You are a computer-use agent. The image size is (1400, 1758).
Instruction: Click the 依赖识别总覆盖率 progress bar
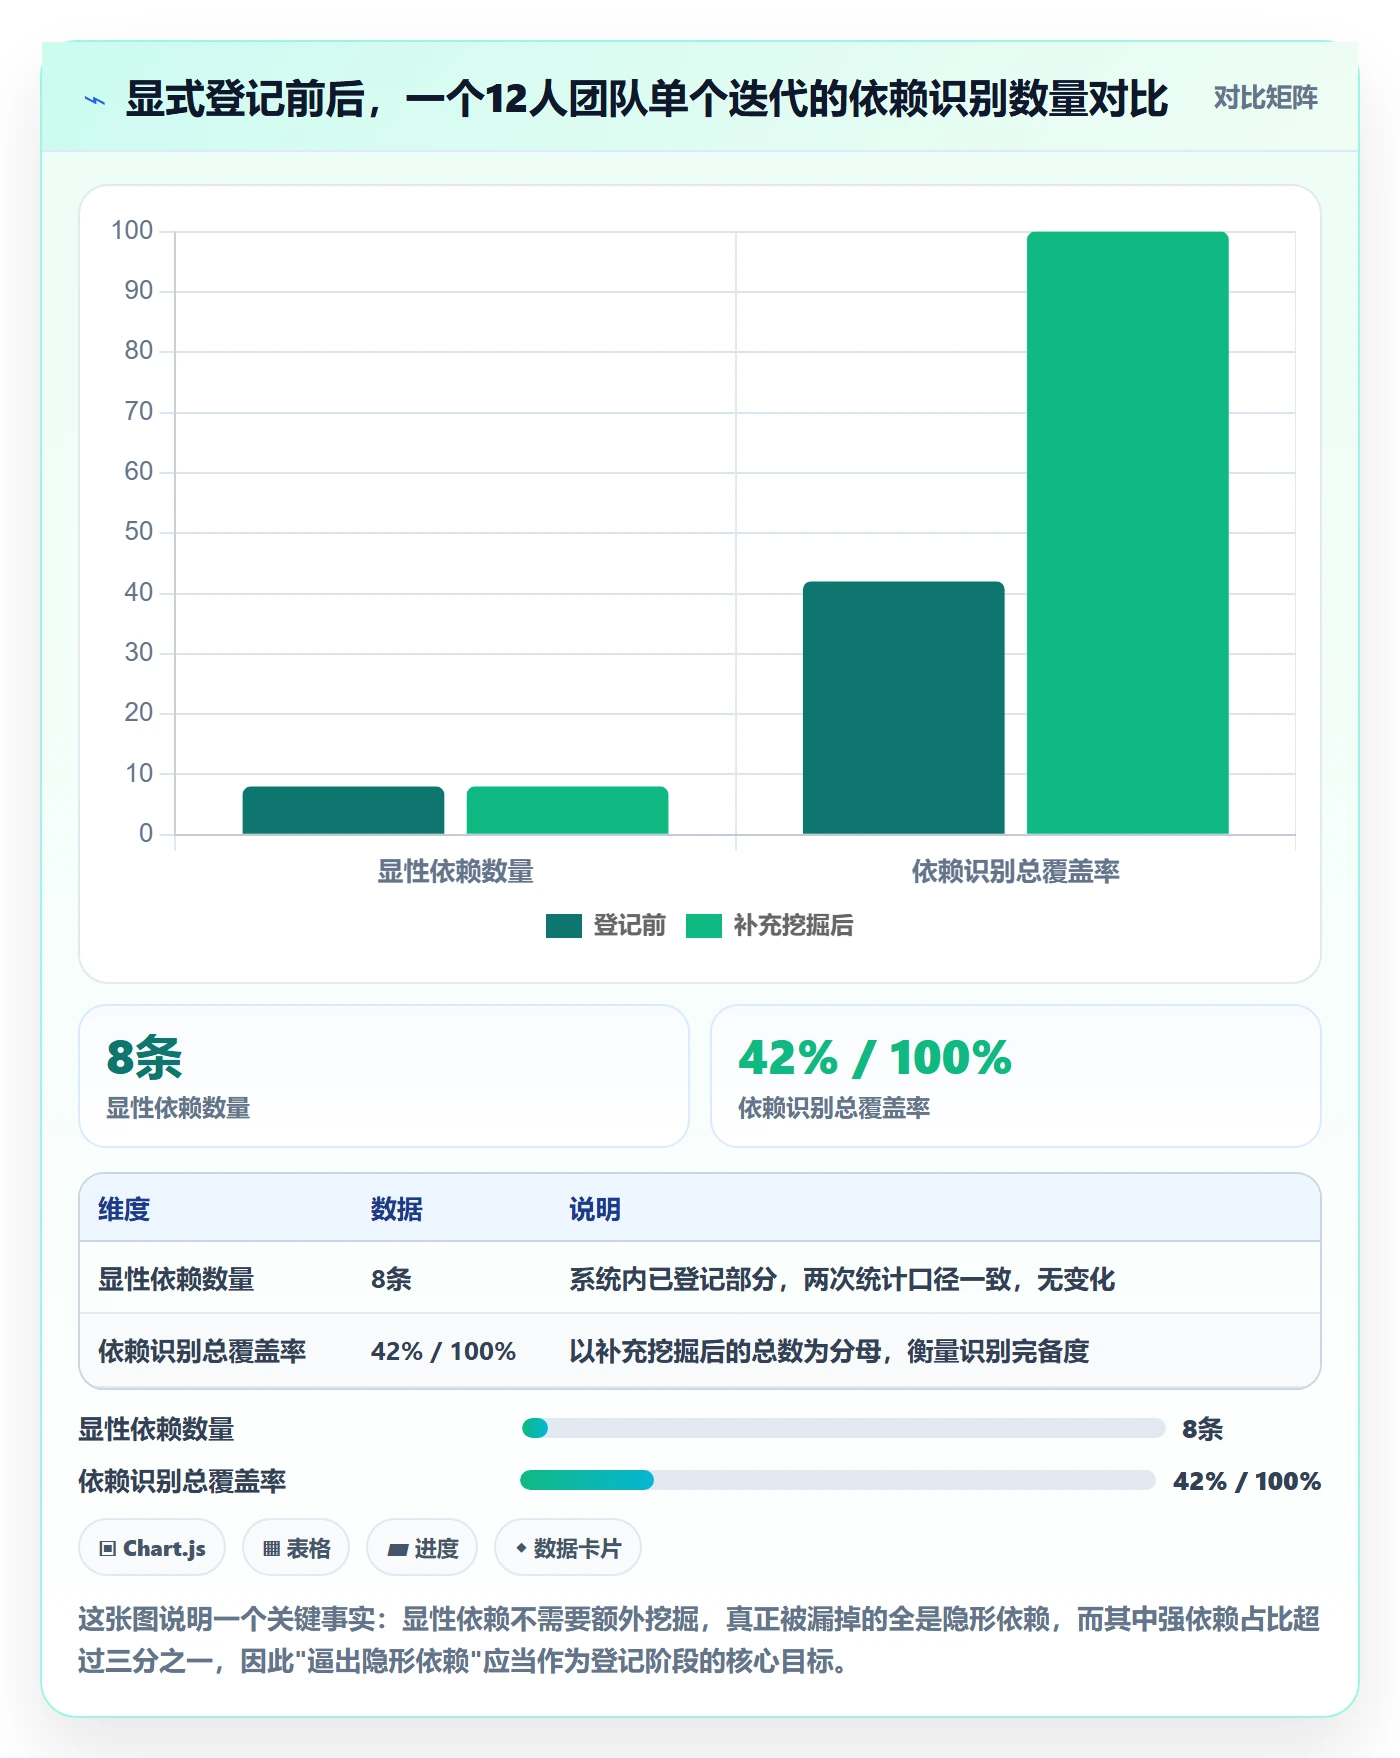(x=838, y=1480)
